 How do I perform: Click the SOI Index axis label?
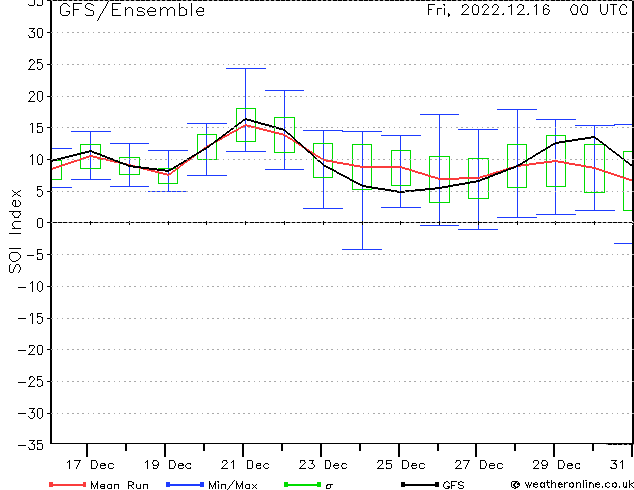click(15, 231)
